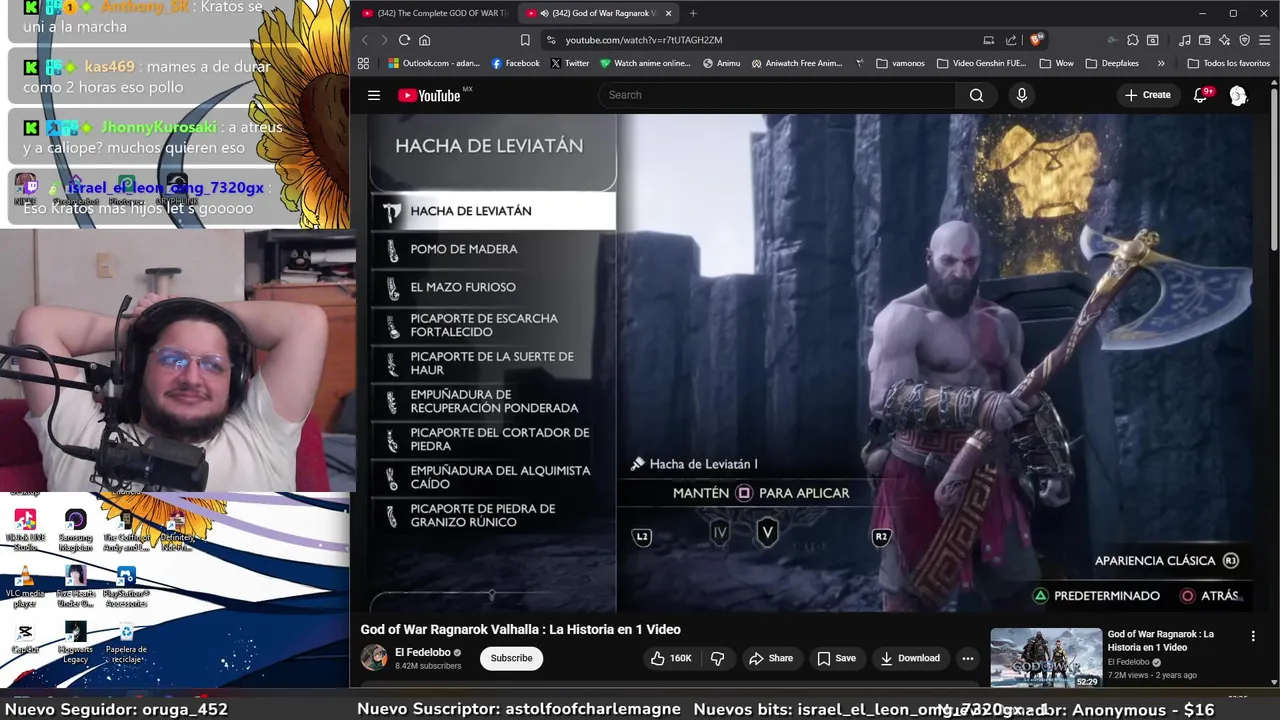Open the YouTube account avatar menu
This screenshot has width=1280, height=720.
pos(1238,95)
